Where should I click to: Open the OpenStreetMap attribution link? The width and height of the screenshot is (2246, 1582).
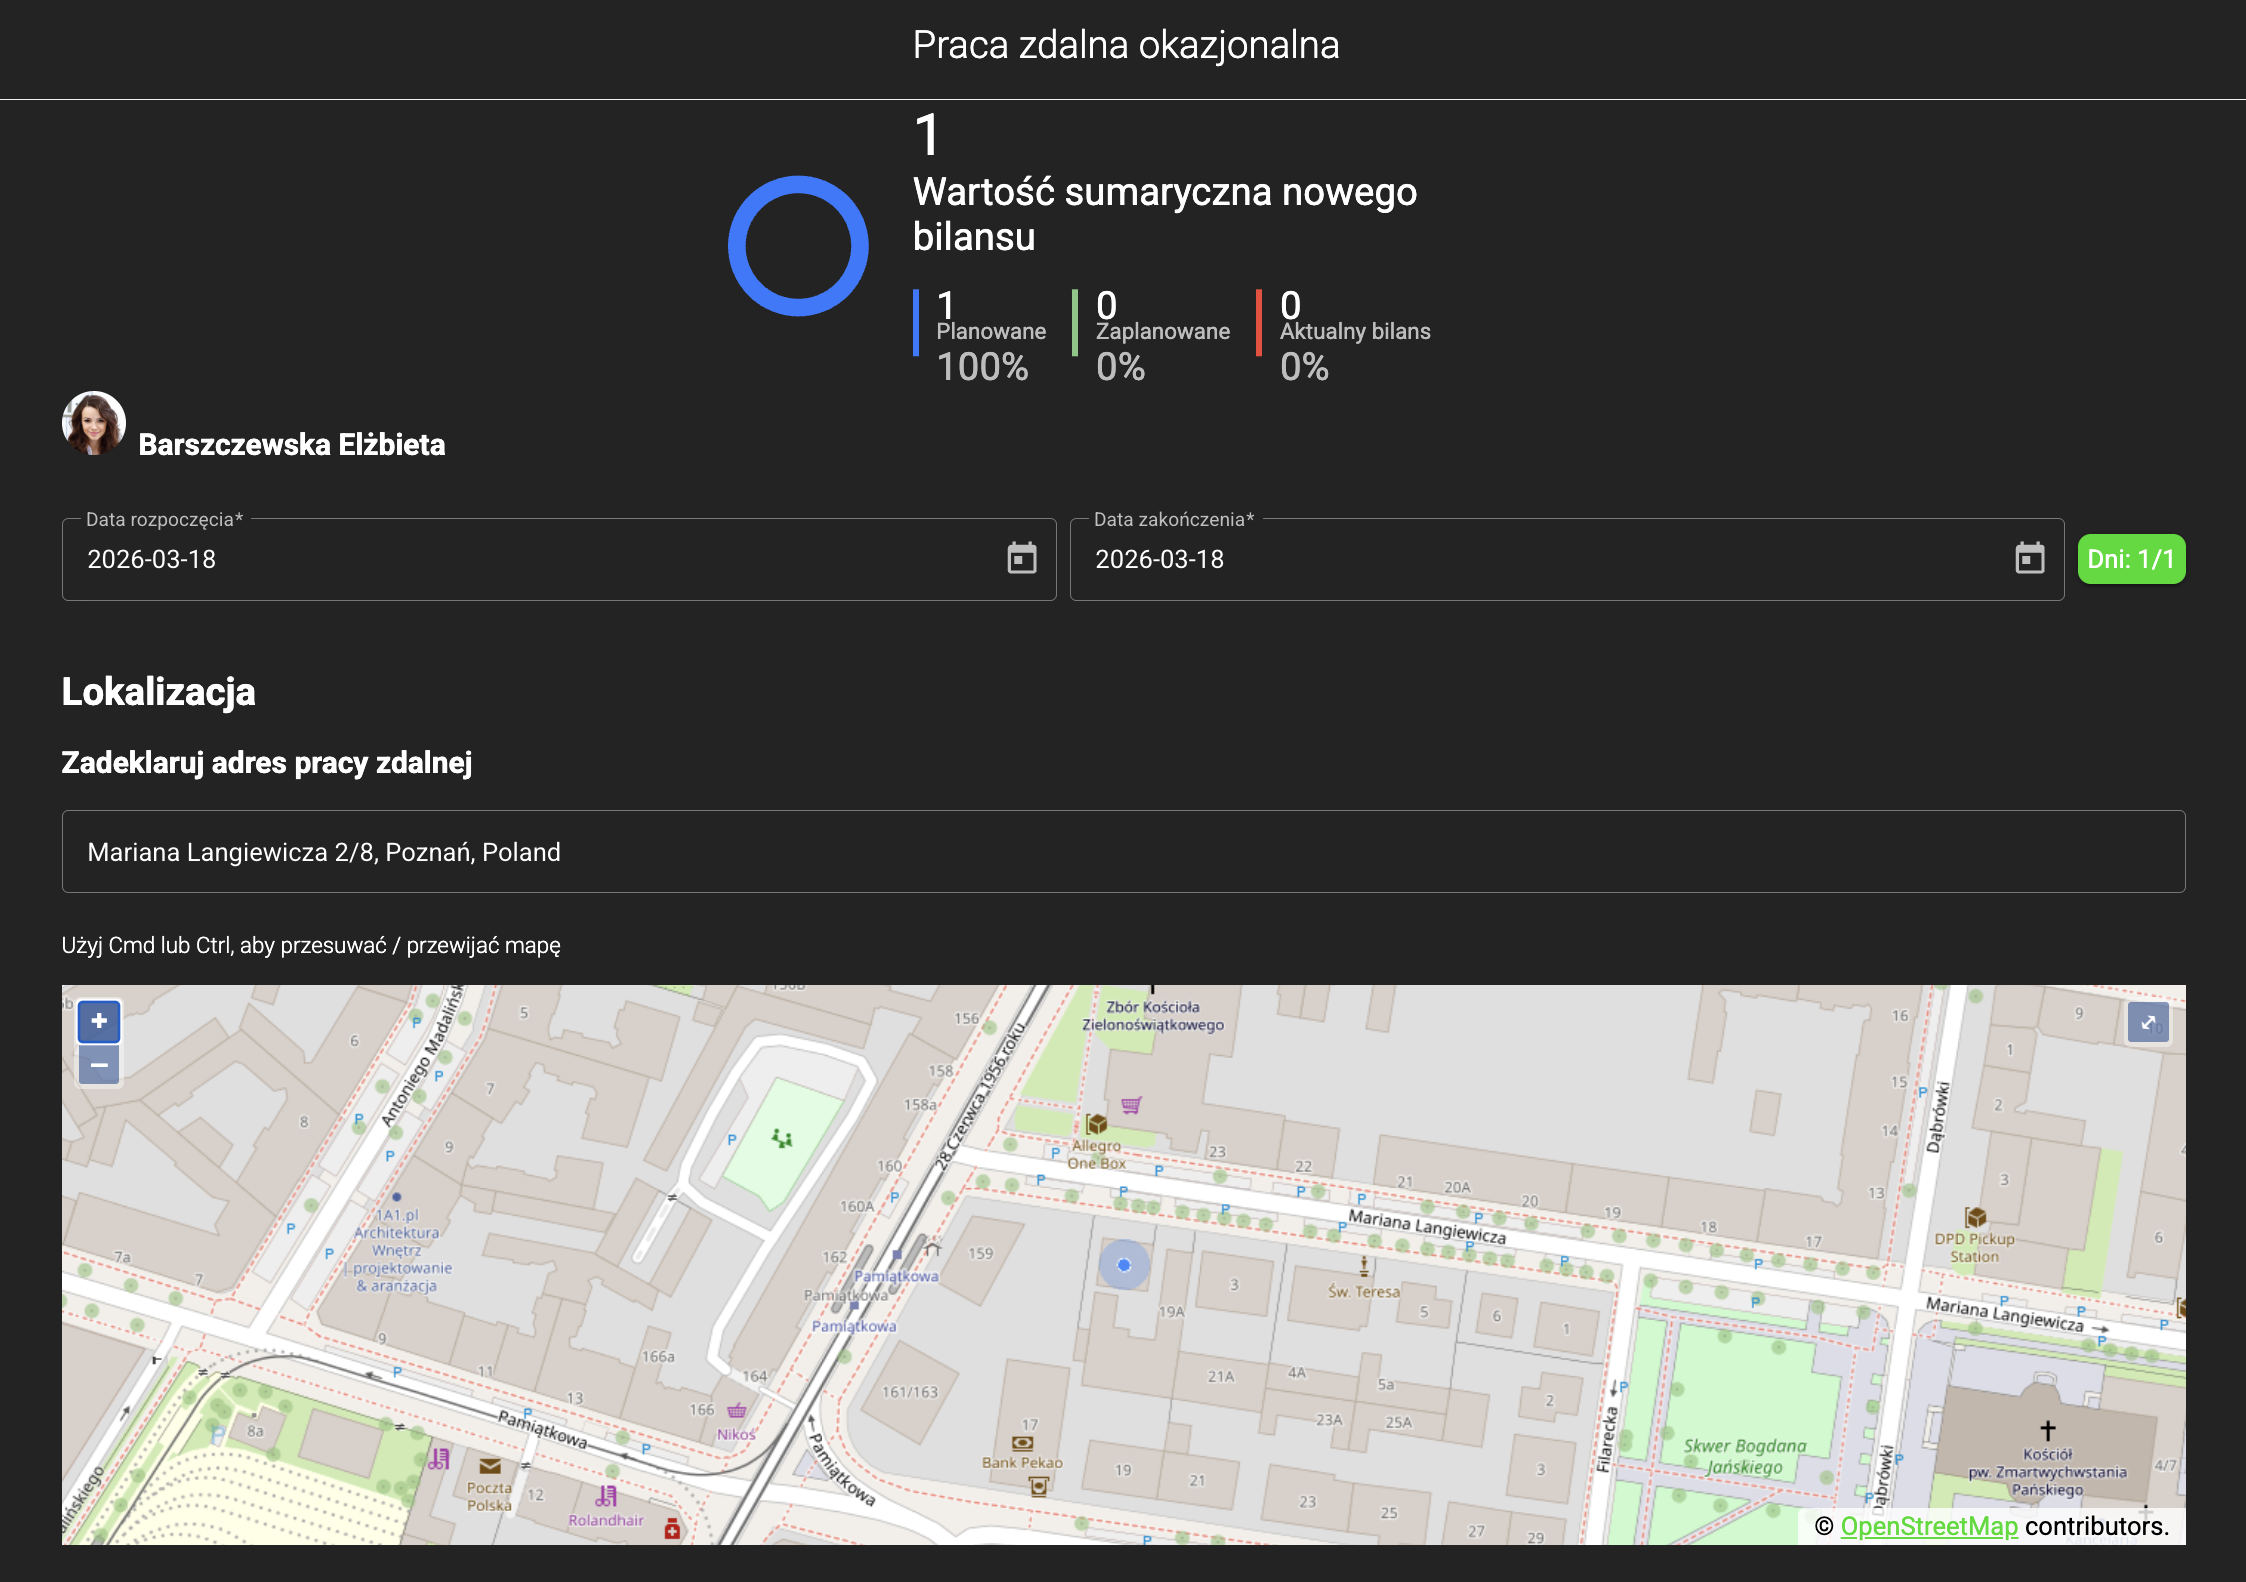(x=1928, y=1526)
